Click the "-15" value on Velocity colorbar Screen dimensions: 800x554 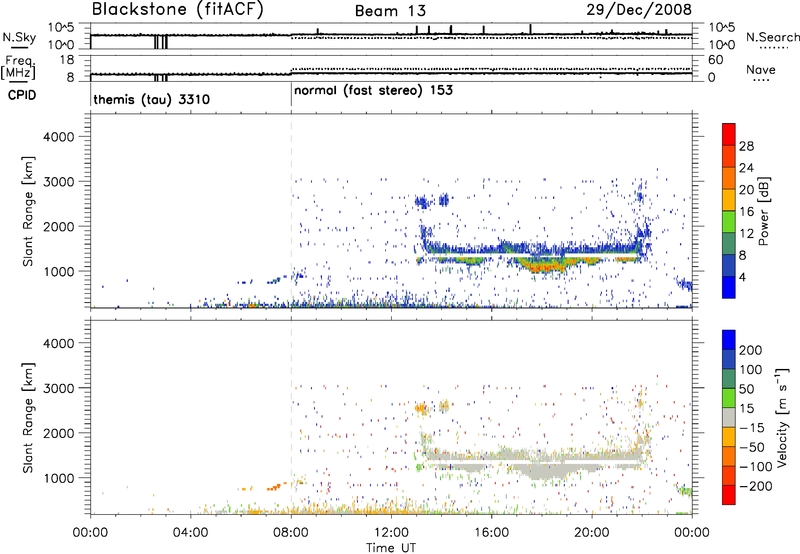click(751, 428)
